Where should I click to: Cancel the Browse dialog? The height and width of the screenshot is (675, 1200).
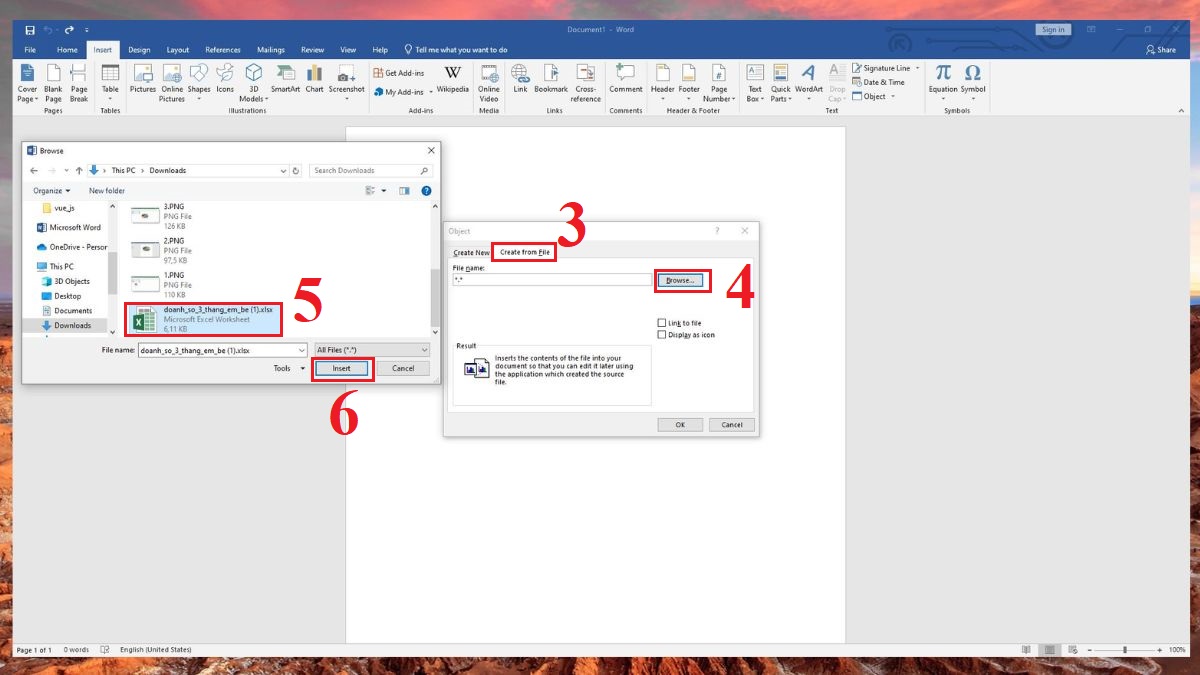[403, 368]
